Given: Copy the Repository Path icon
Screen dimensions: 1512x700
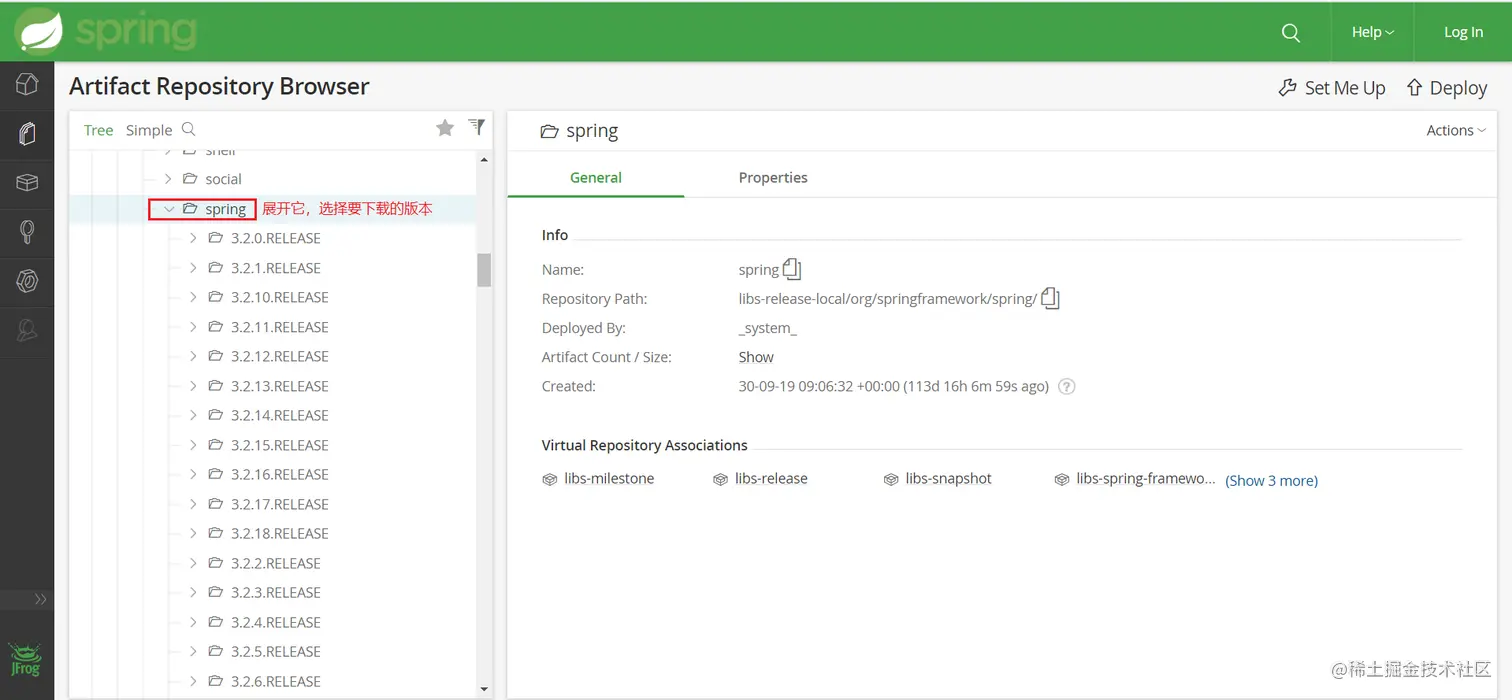Looking at the screenshot, I should (1050, 298).
